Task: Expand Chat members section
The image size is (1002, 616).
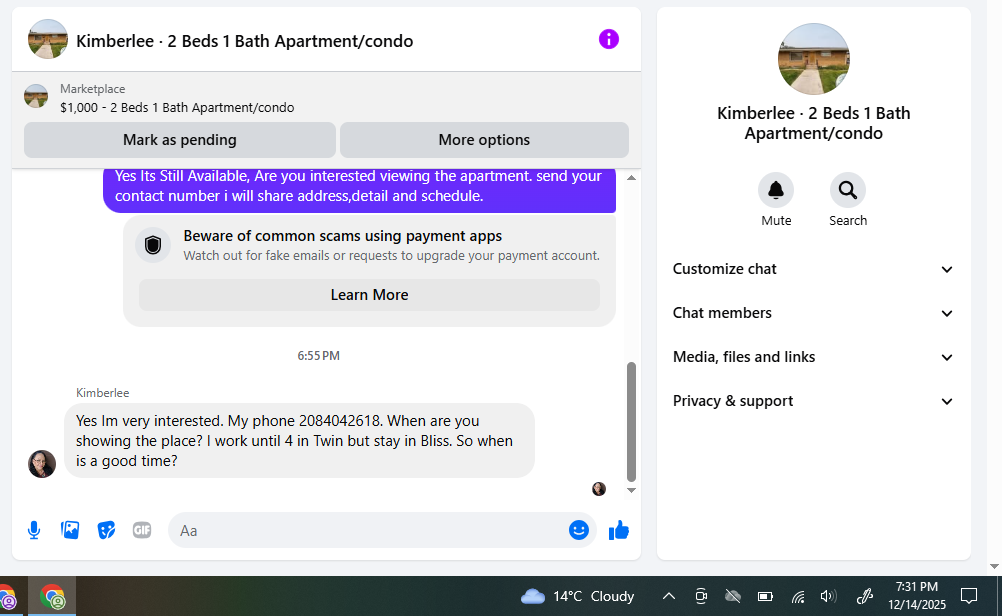Action: 813,313
